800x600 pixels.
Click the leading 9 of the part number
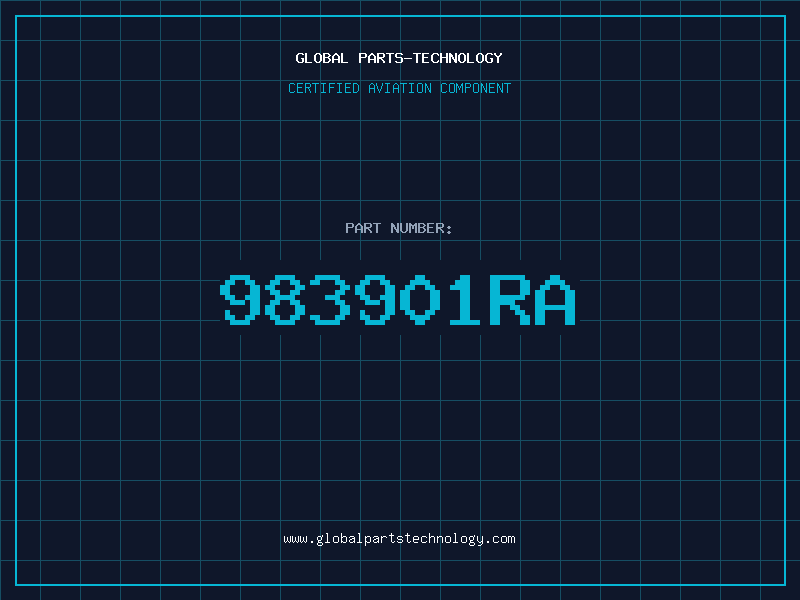point(238,299)
